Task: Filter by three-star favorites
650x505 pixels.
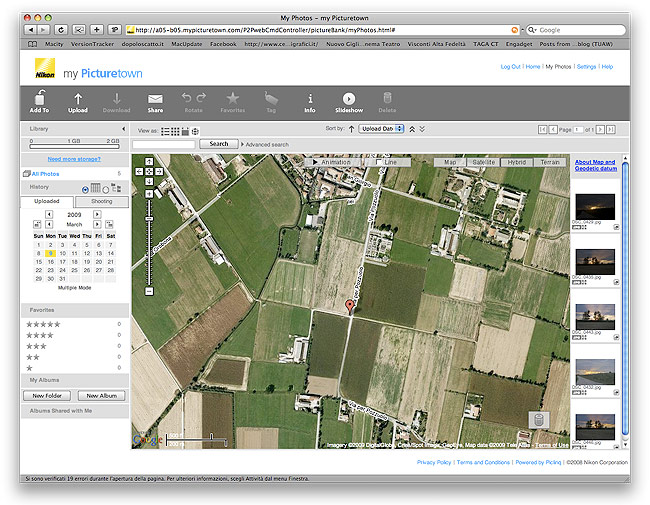Action: [x=36, y=346]
